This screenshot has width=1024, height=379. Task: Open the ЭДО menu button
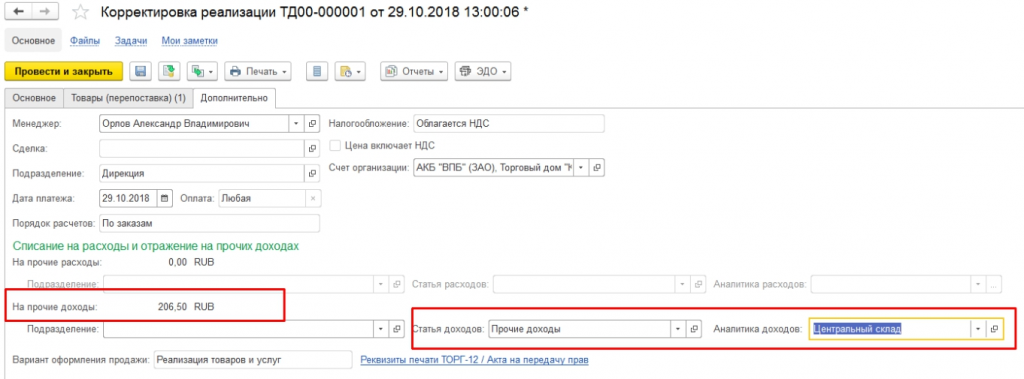(483, 71)
